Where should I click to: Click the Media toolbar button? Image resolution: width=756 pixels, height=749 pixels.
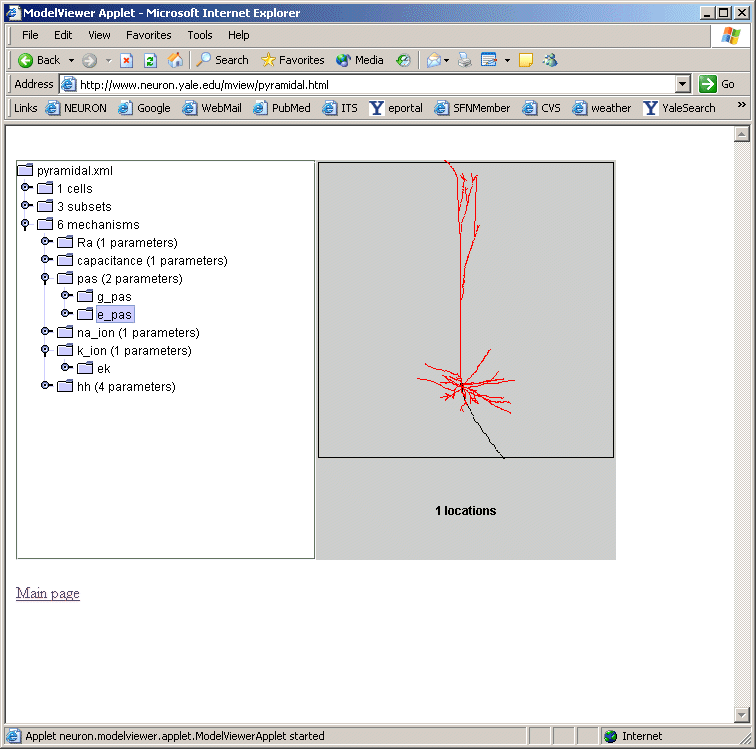[360, 60]
